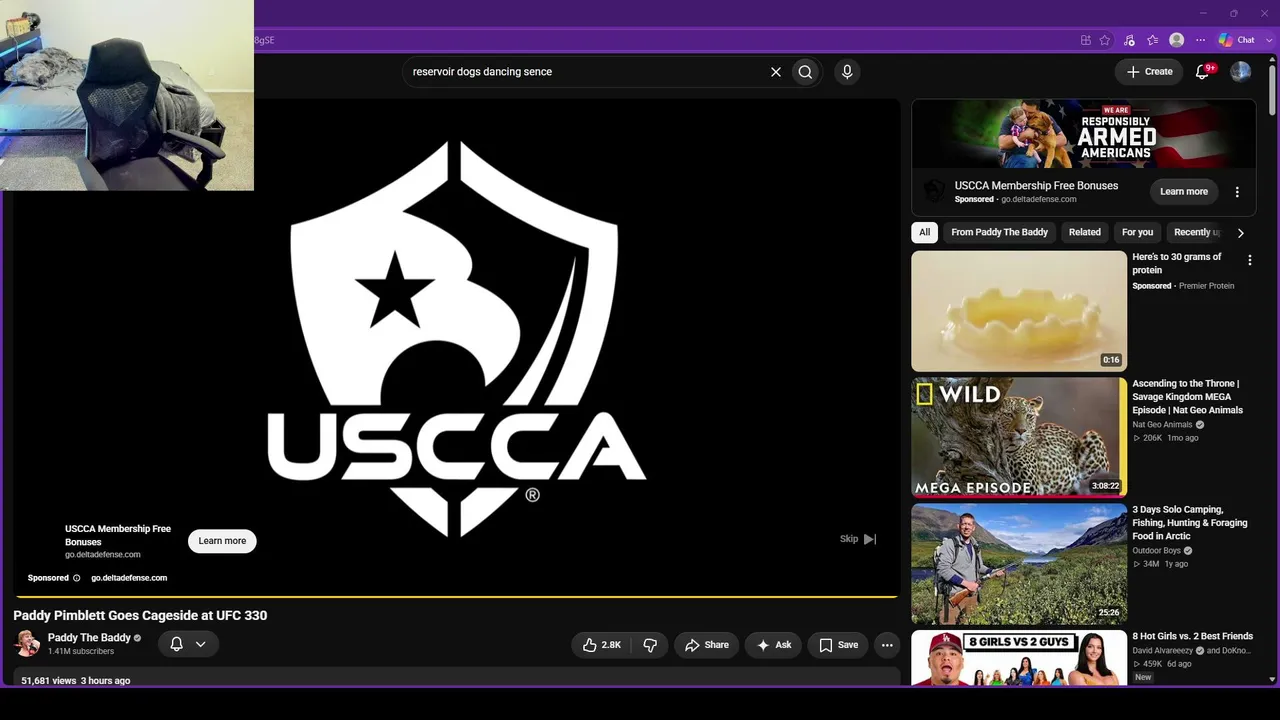
Task: Open the YouTube account avatar menu
Action: click(1241, 71)
